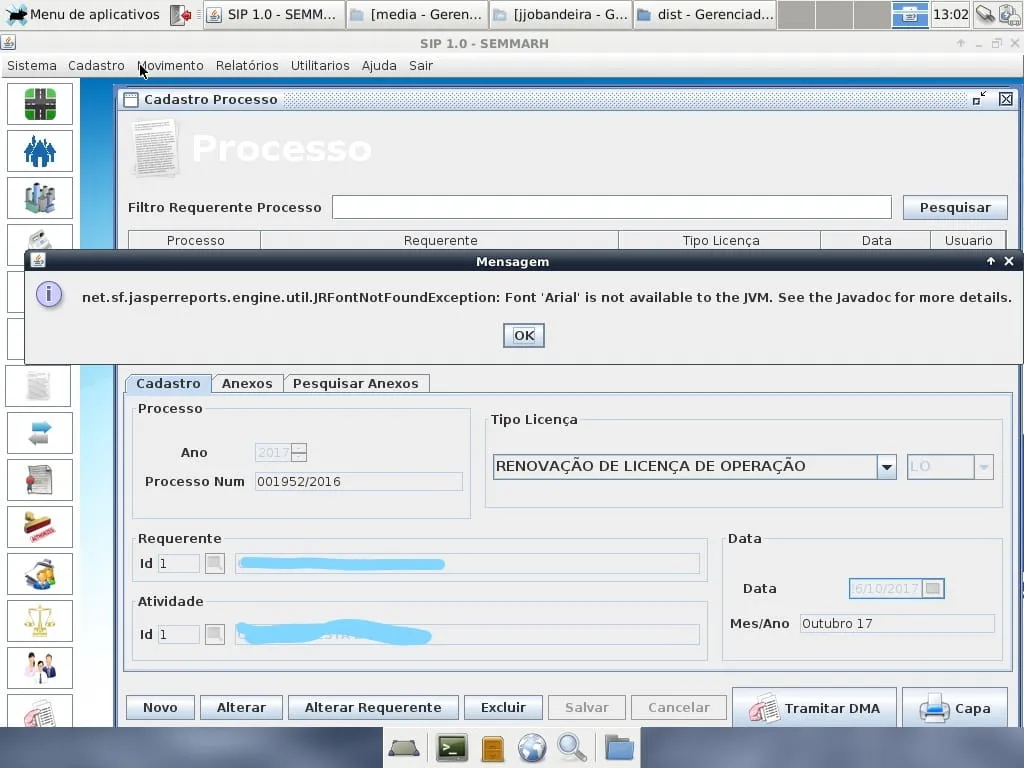Open the web browser globe dock icon

[x=532, y=748]
